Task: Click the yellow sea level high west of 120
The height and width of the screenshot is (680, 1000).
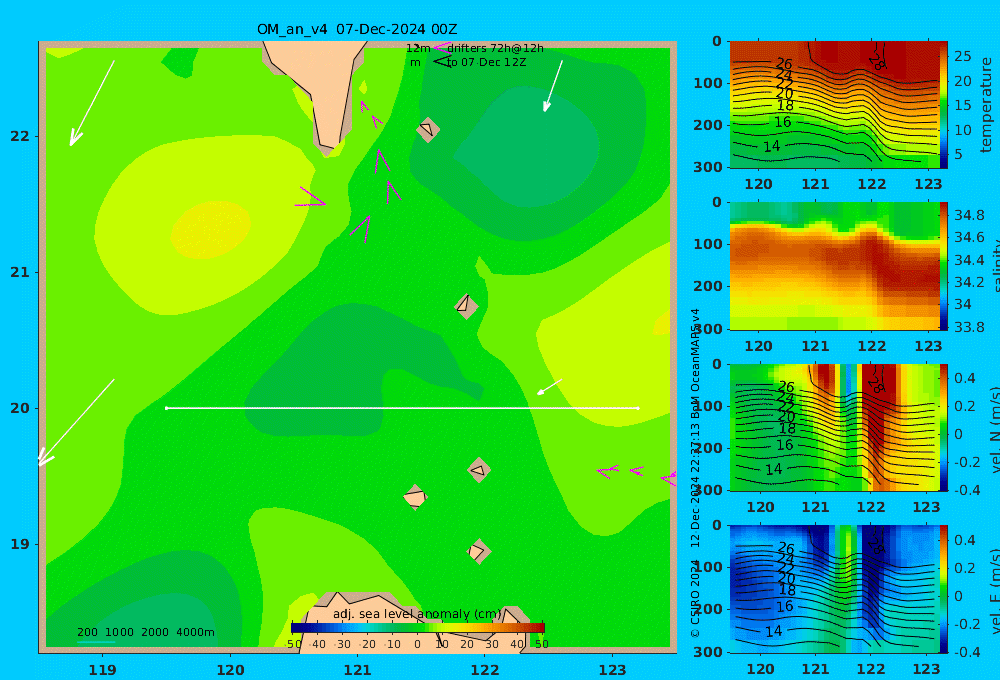Action: click(210, 230)
